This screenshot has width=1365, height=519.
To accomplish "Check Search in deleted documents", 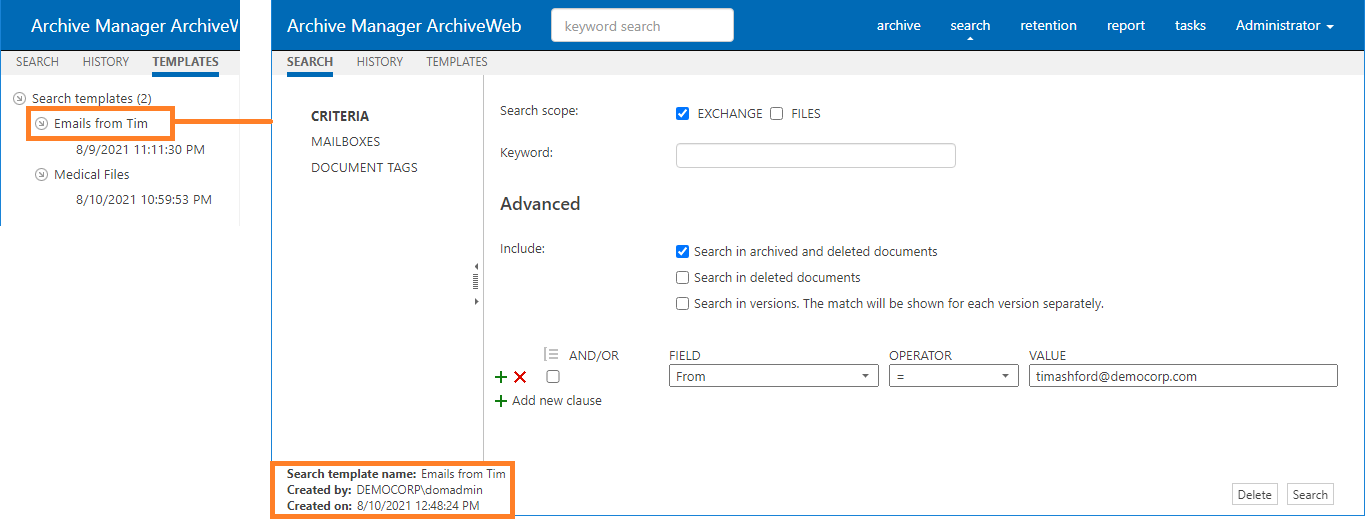I will pos(683,278).
